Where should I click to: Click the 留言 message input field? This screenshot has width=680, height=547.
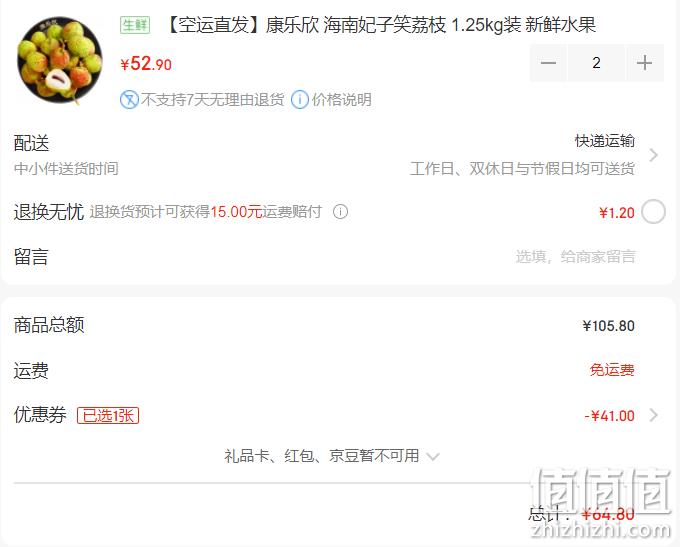[575, 256]
